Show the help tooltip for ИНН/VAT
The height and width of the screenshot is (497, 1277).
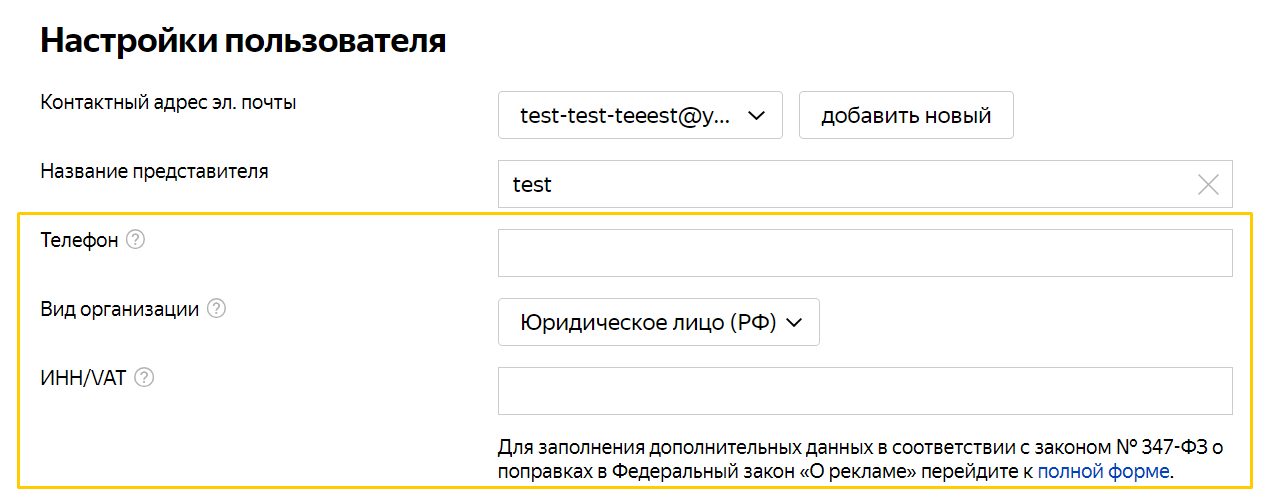coord(144,378)
